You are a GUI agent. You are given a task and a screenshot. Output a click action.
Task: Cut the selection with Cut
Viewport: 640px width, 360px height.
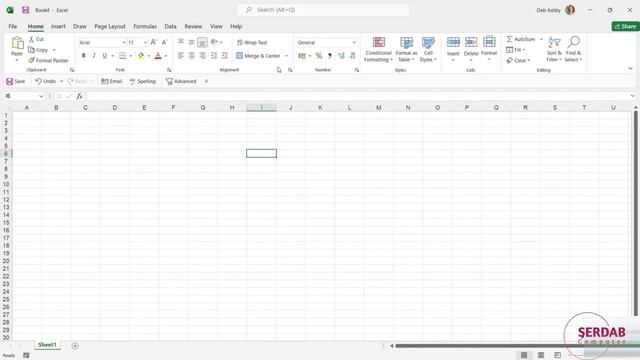[x=36, y=39]
